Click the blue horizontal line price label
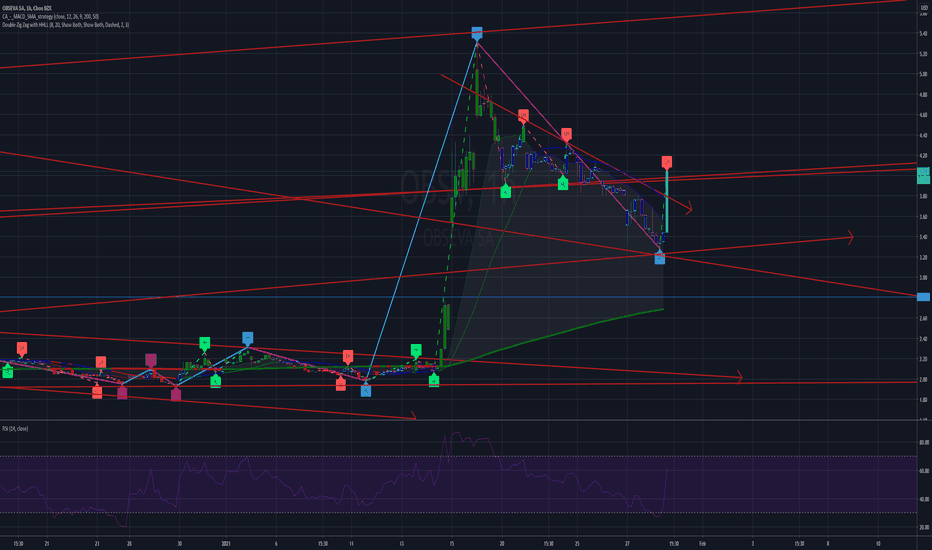This screenshot has height=550, width=932. (x=923, y=297)
